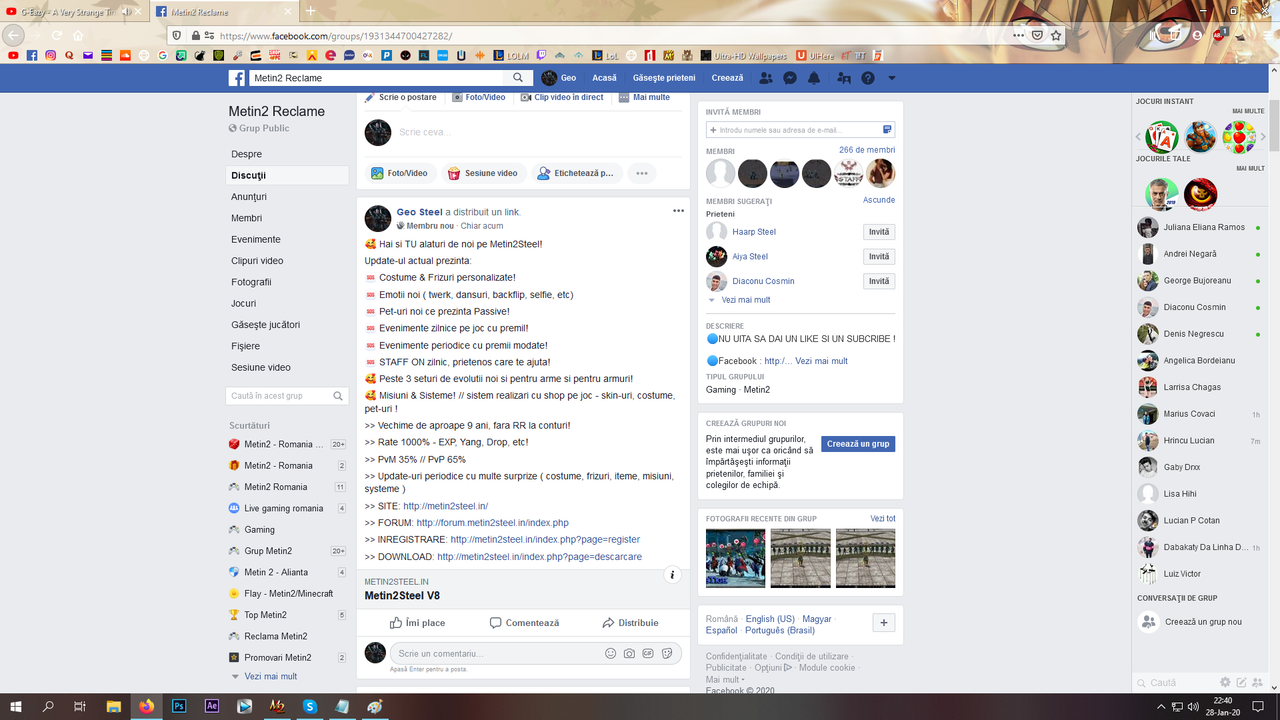Open the Messenger icon in the header
Viewport: 1280px width, 720px height.
790,78
